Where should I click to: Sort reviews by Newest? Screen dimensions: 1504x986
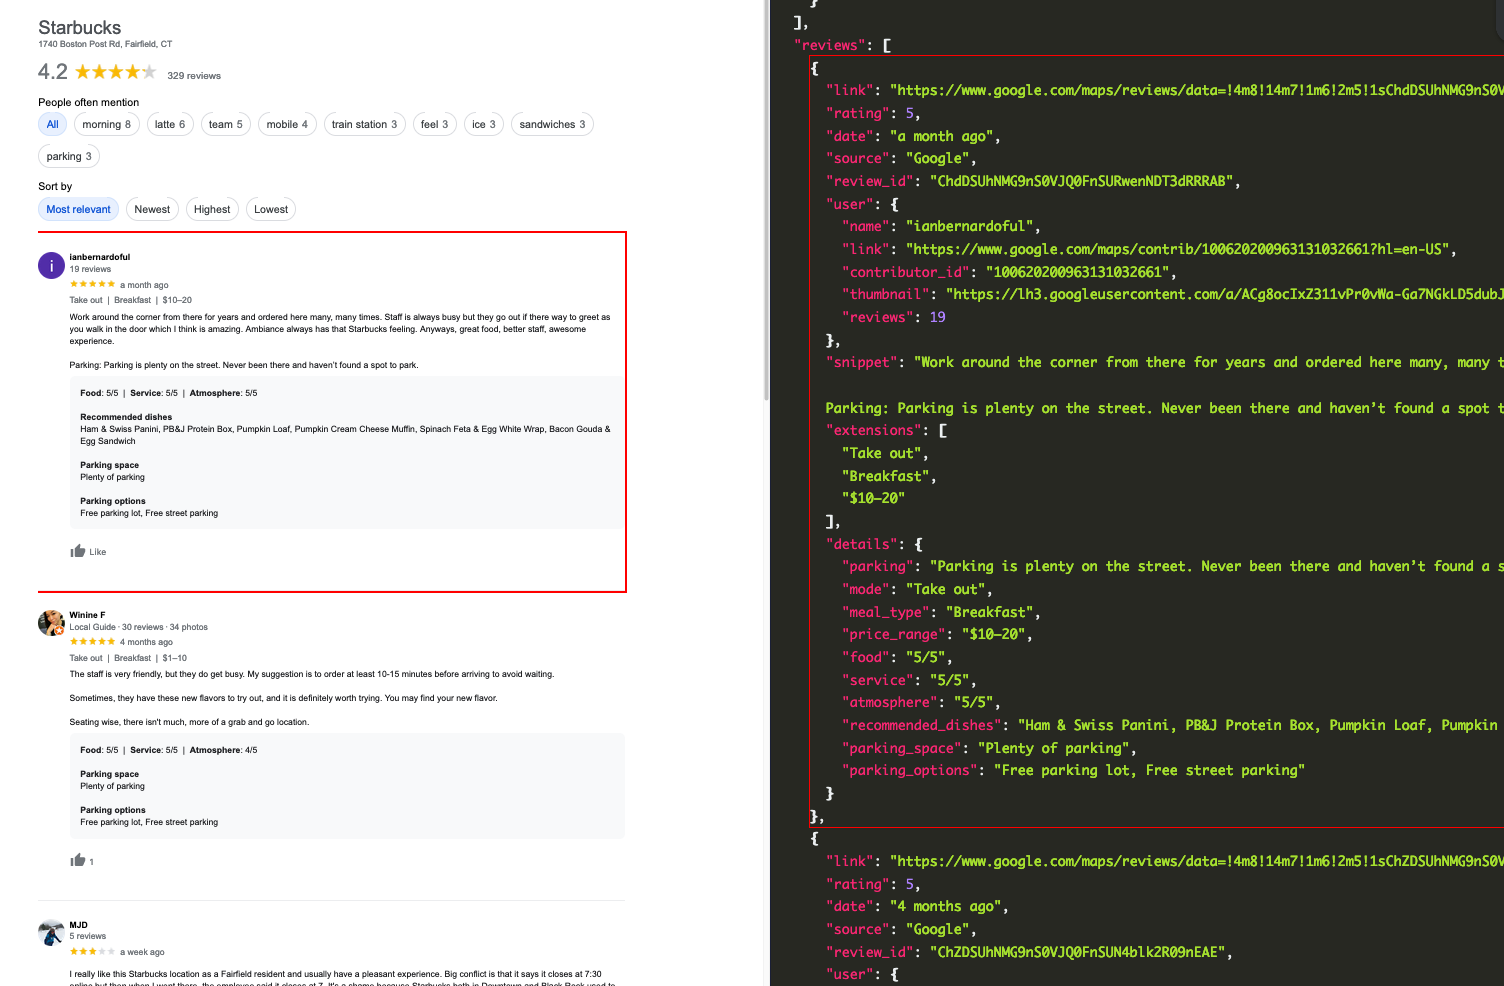[x=152, y=209]
